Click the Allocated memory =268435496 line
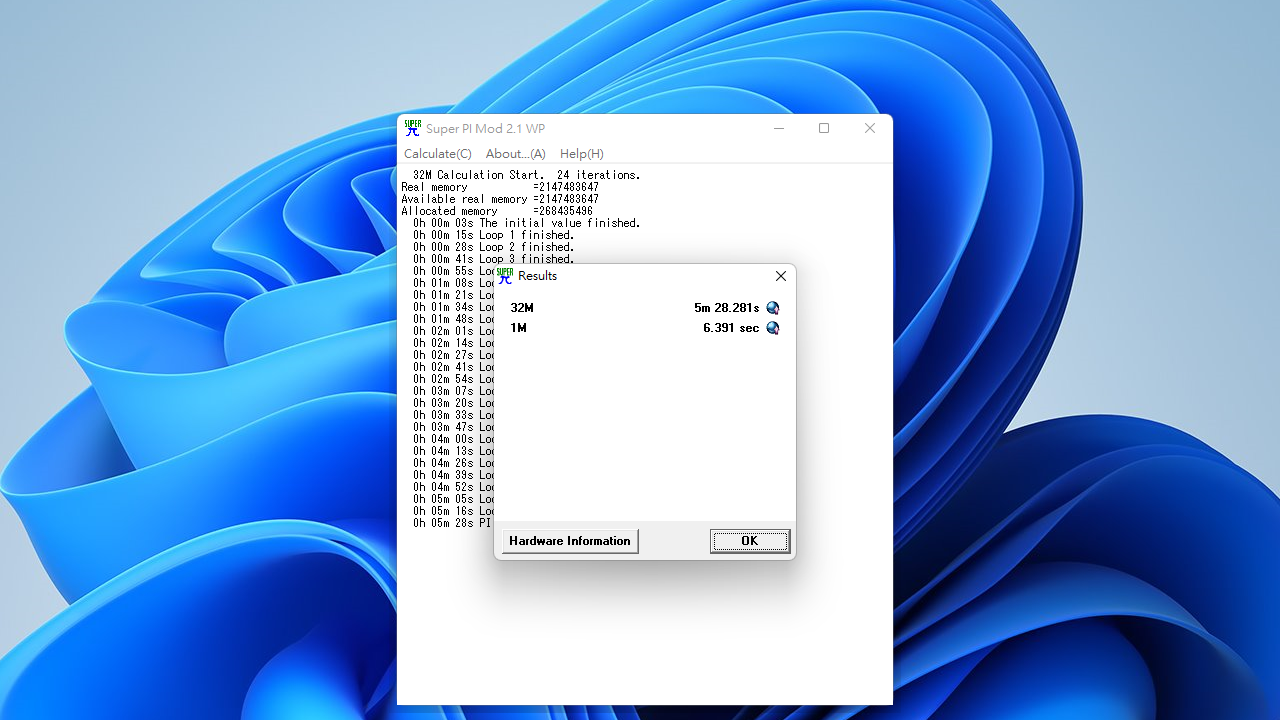The height and width of the screenshot is (720, 1280). pos(497,211)
